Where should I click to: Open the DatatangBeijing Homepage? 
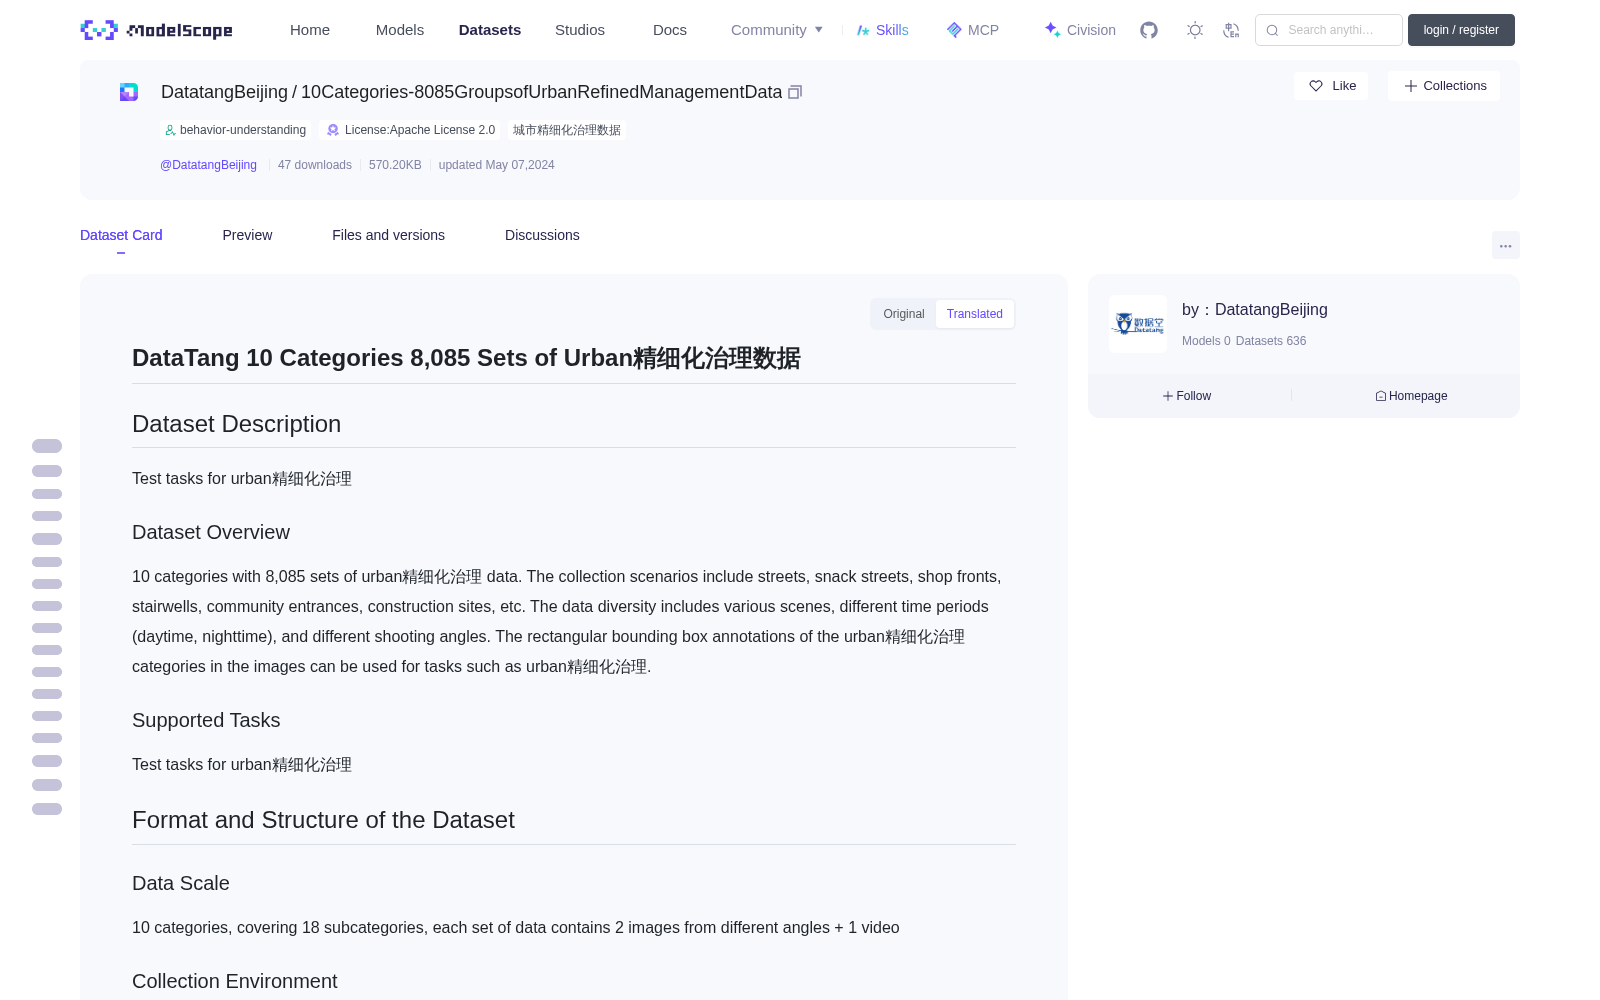point(1411,396)
